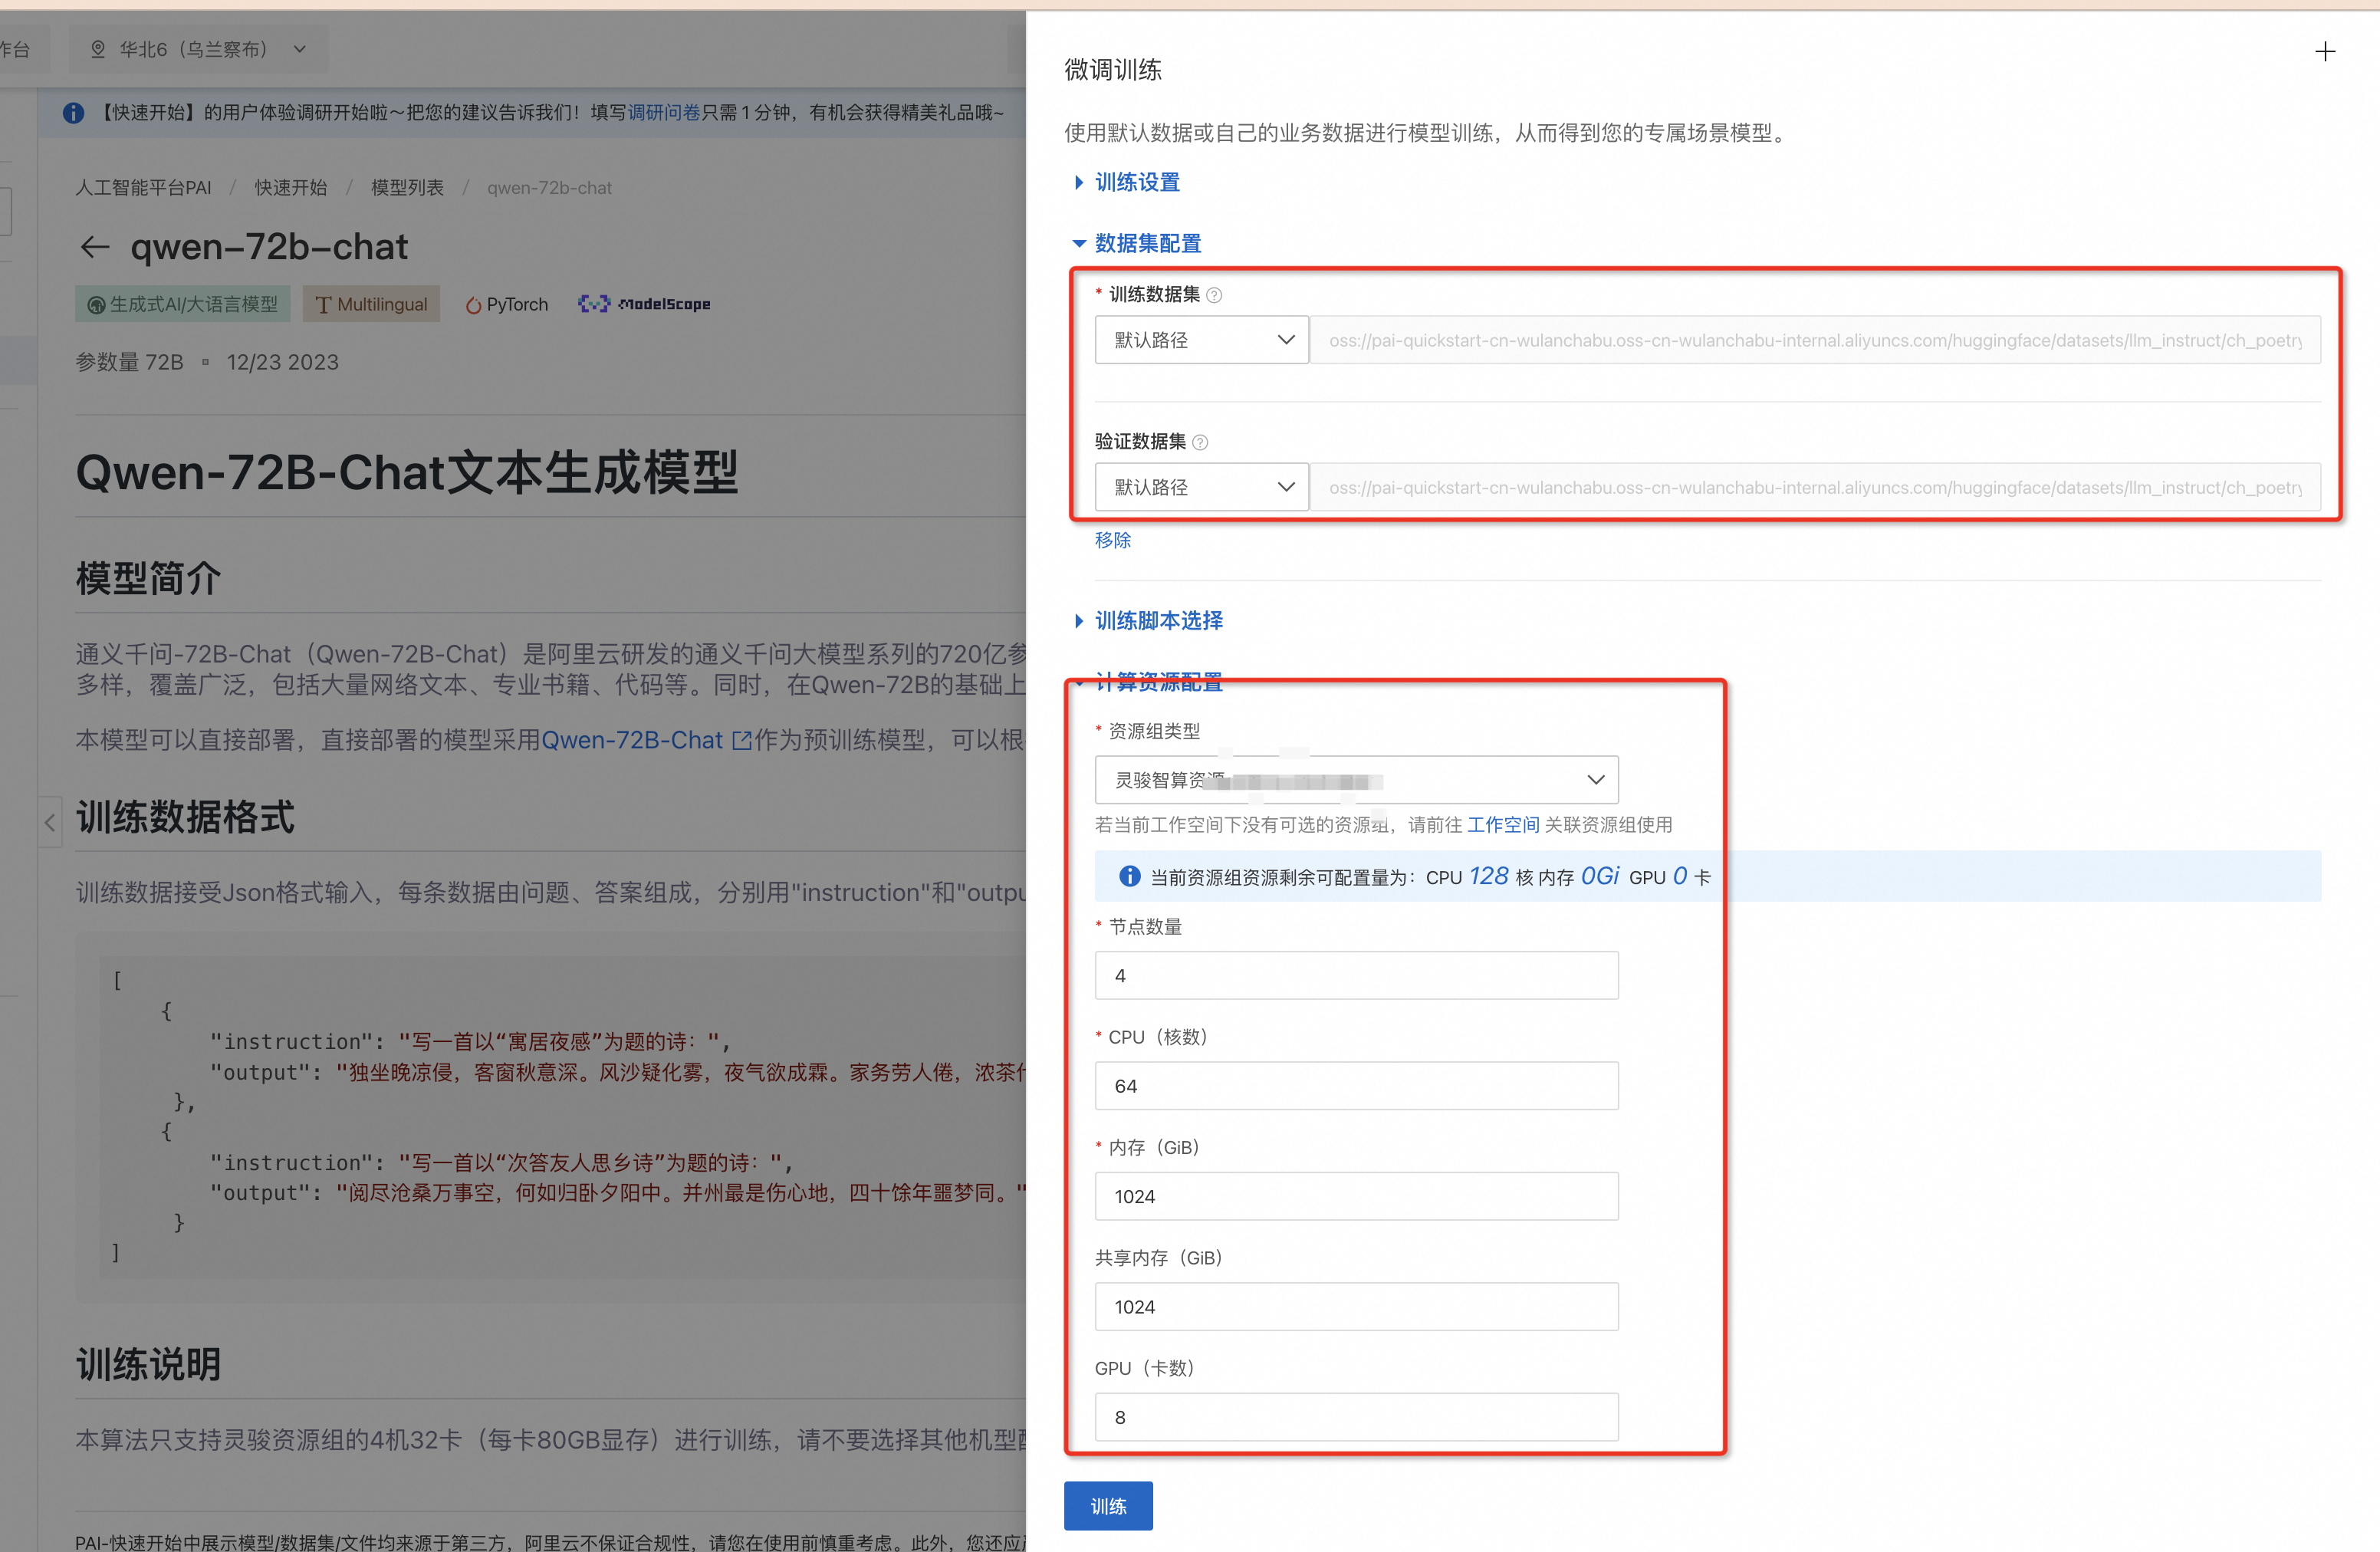Click the 节点数量 input field
2380x1552 pixels.
click(1356, 975)
